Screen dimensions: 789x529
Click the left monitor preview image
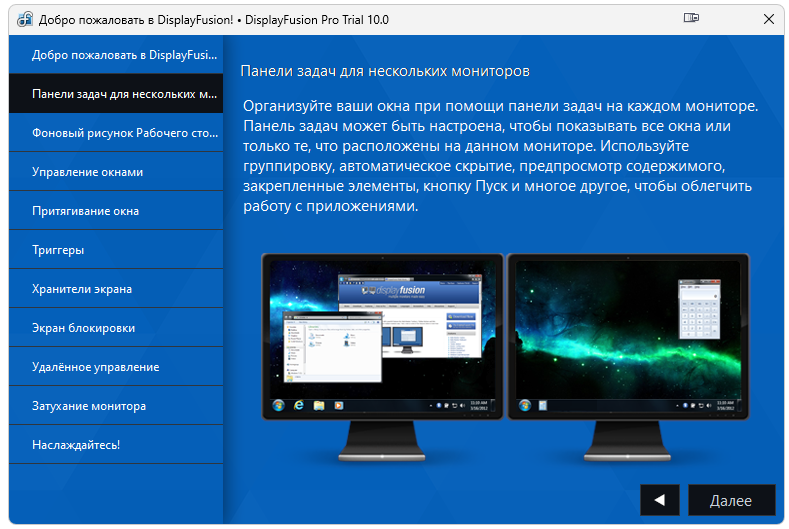pyautogui.click(x=382, y=357)
